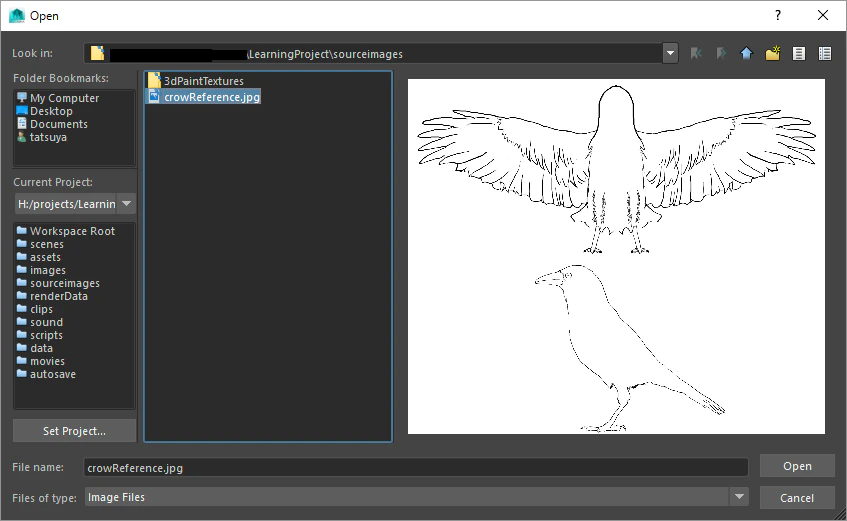Click the File name input field
Viewport: 847px width, 521px height.
pos(415,467)
